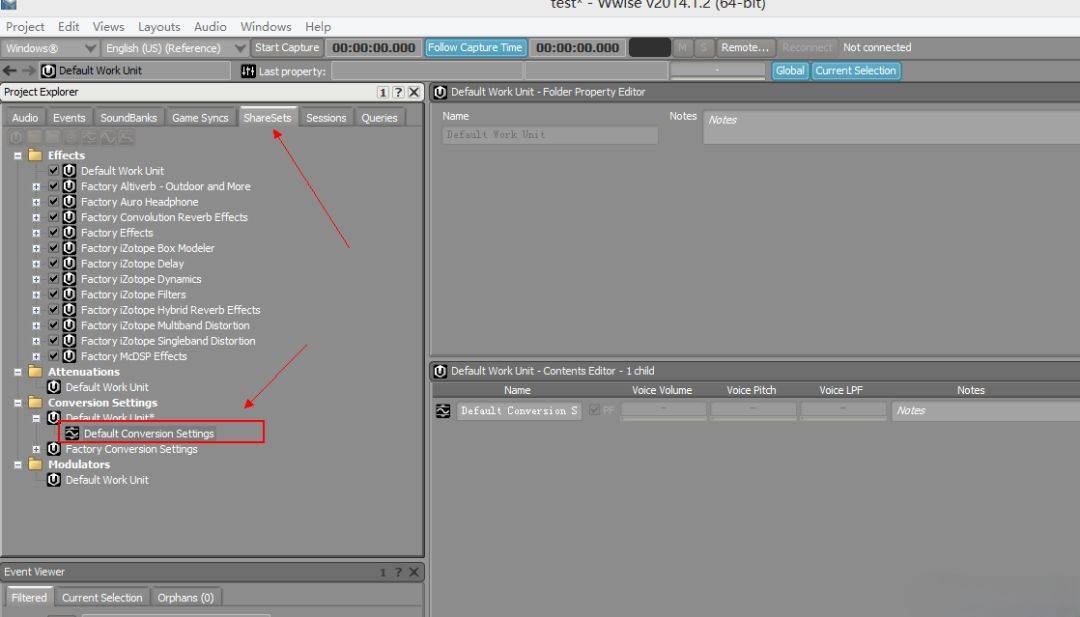Uncheck Factory iZotope Multiband Distortion checkbox
Image resolution: width=1080 pixels, height=617 pixels.
point(53,325)
